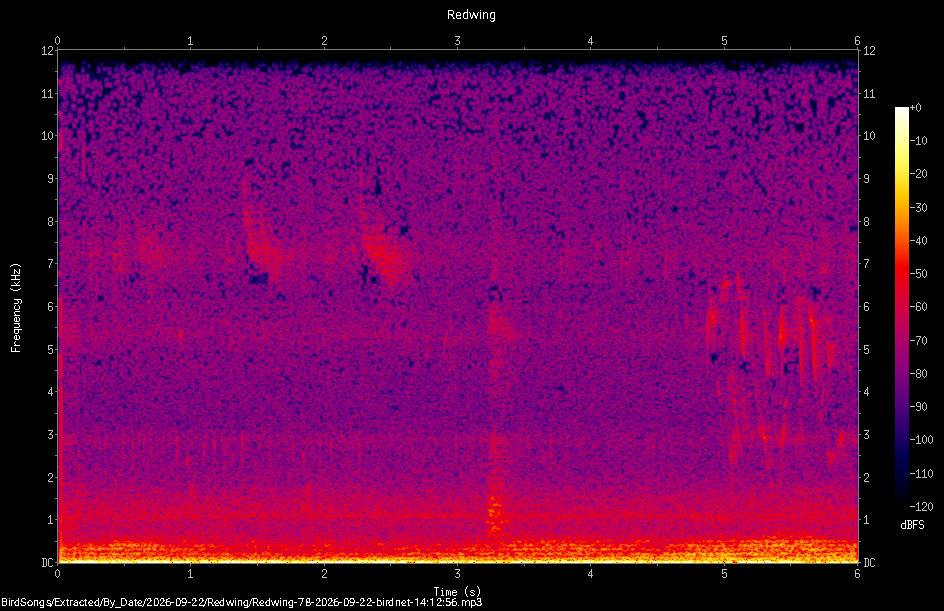Click the -120 value on dBFS scale
The height and width of the screenshot is (611, 944).
pyautogui.click(x=921, y=507)
